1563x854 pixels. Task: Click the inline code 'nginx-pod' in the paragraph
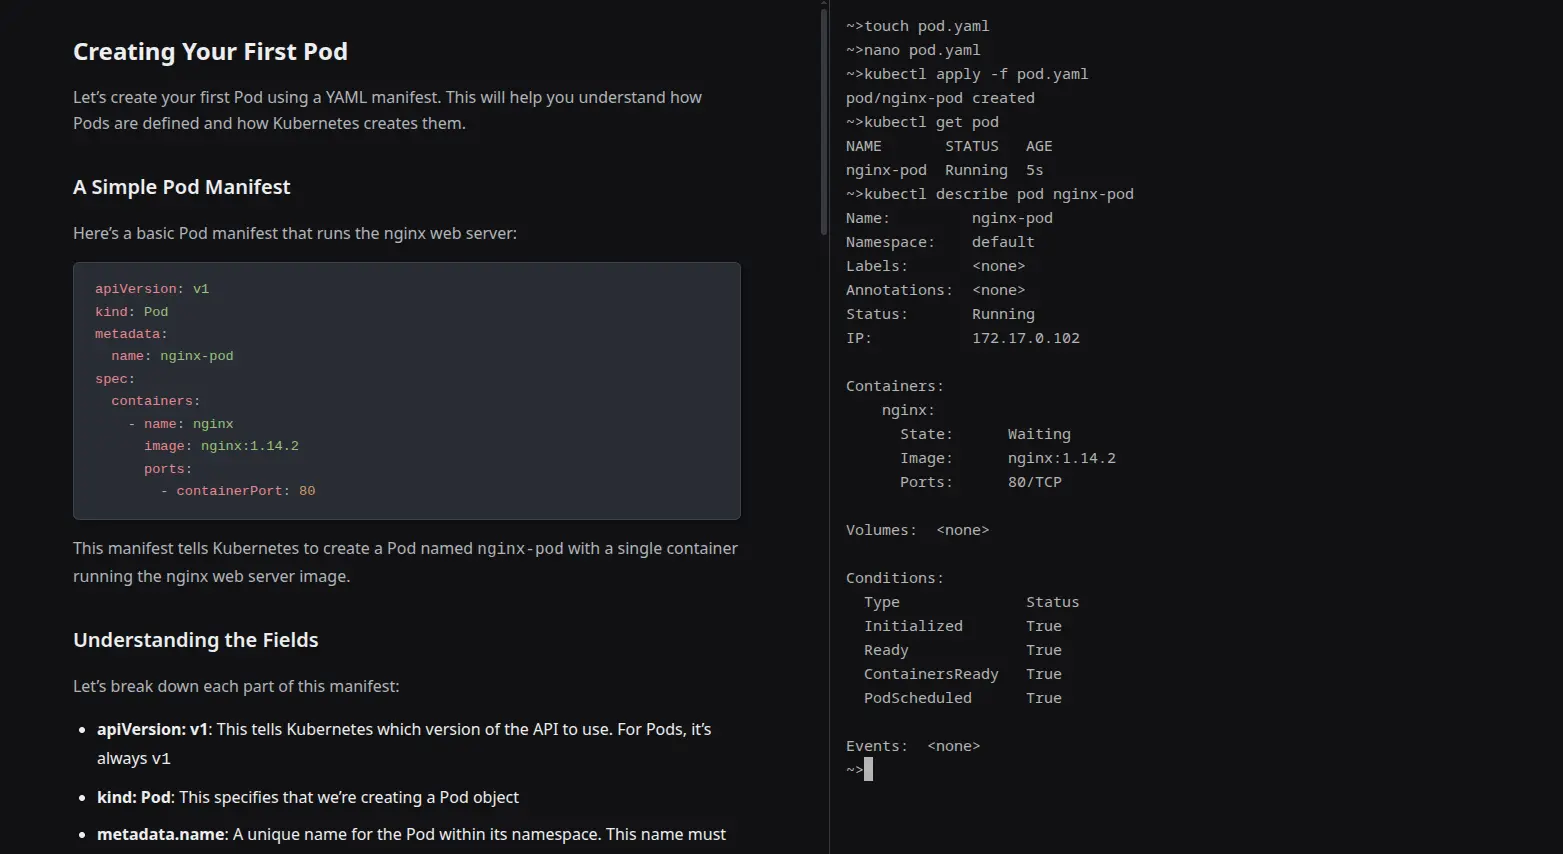click(x=520, y=549)
